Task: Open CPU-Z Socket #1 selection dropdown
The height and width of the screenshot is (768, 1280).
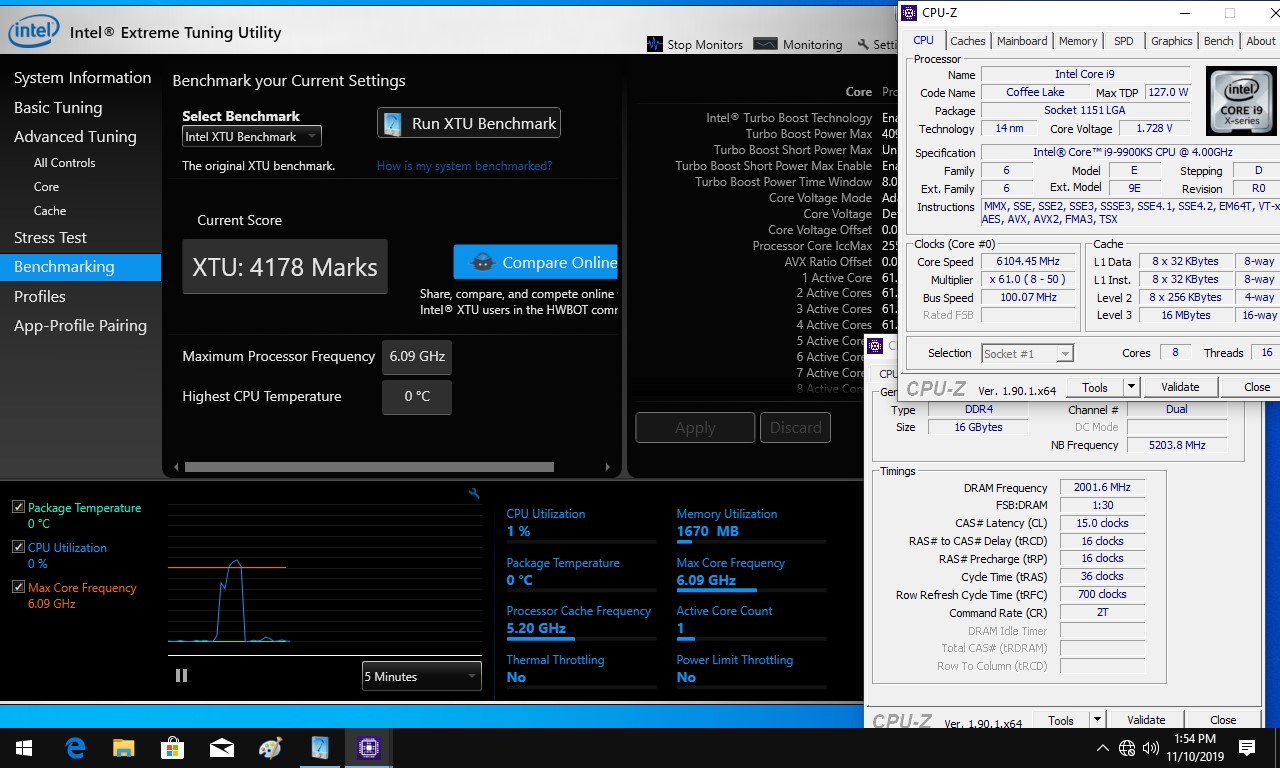Action: point(1027,354)
